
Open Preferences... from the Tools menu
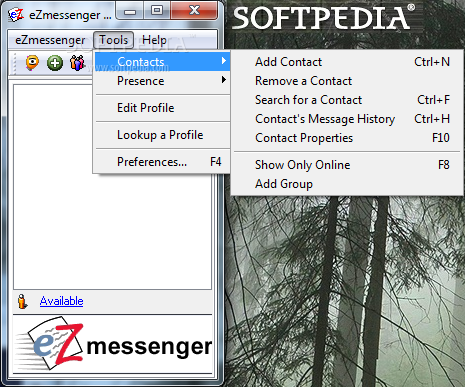162,162
